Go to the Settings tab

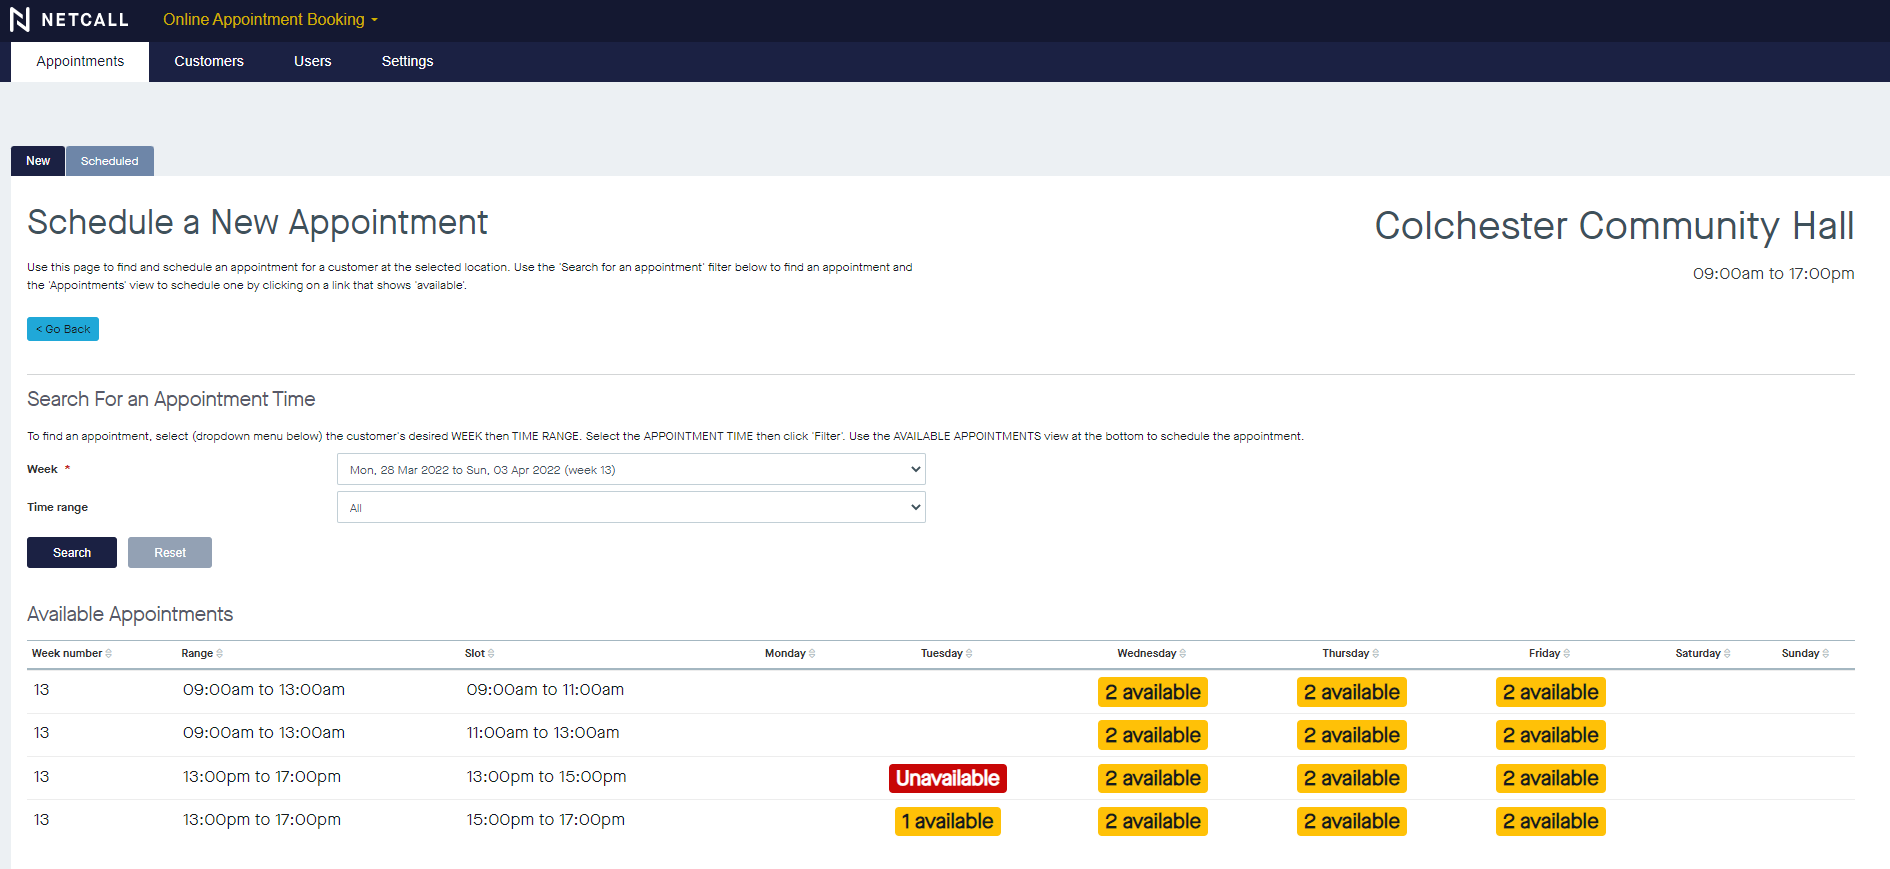pos(407,62)
